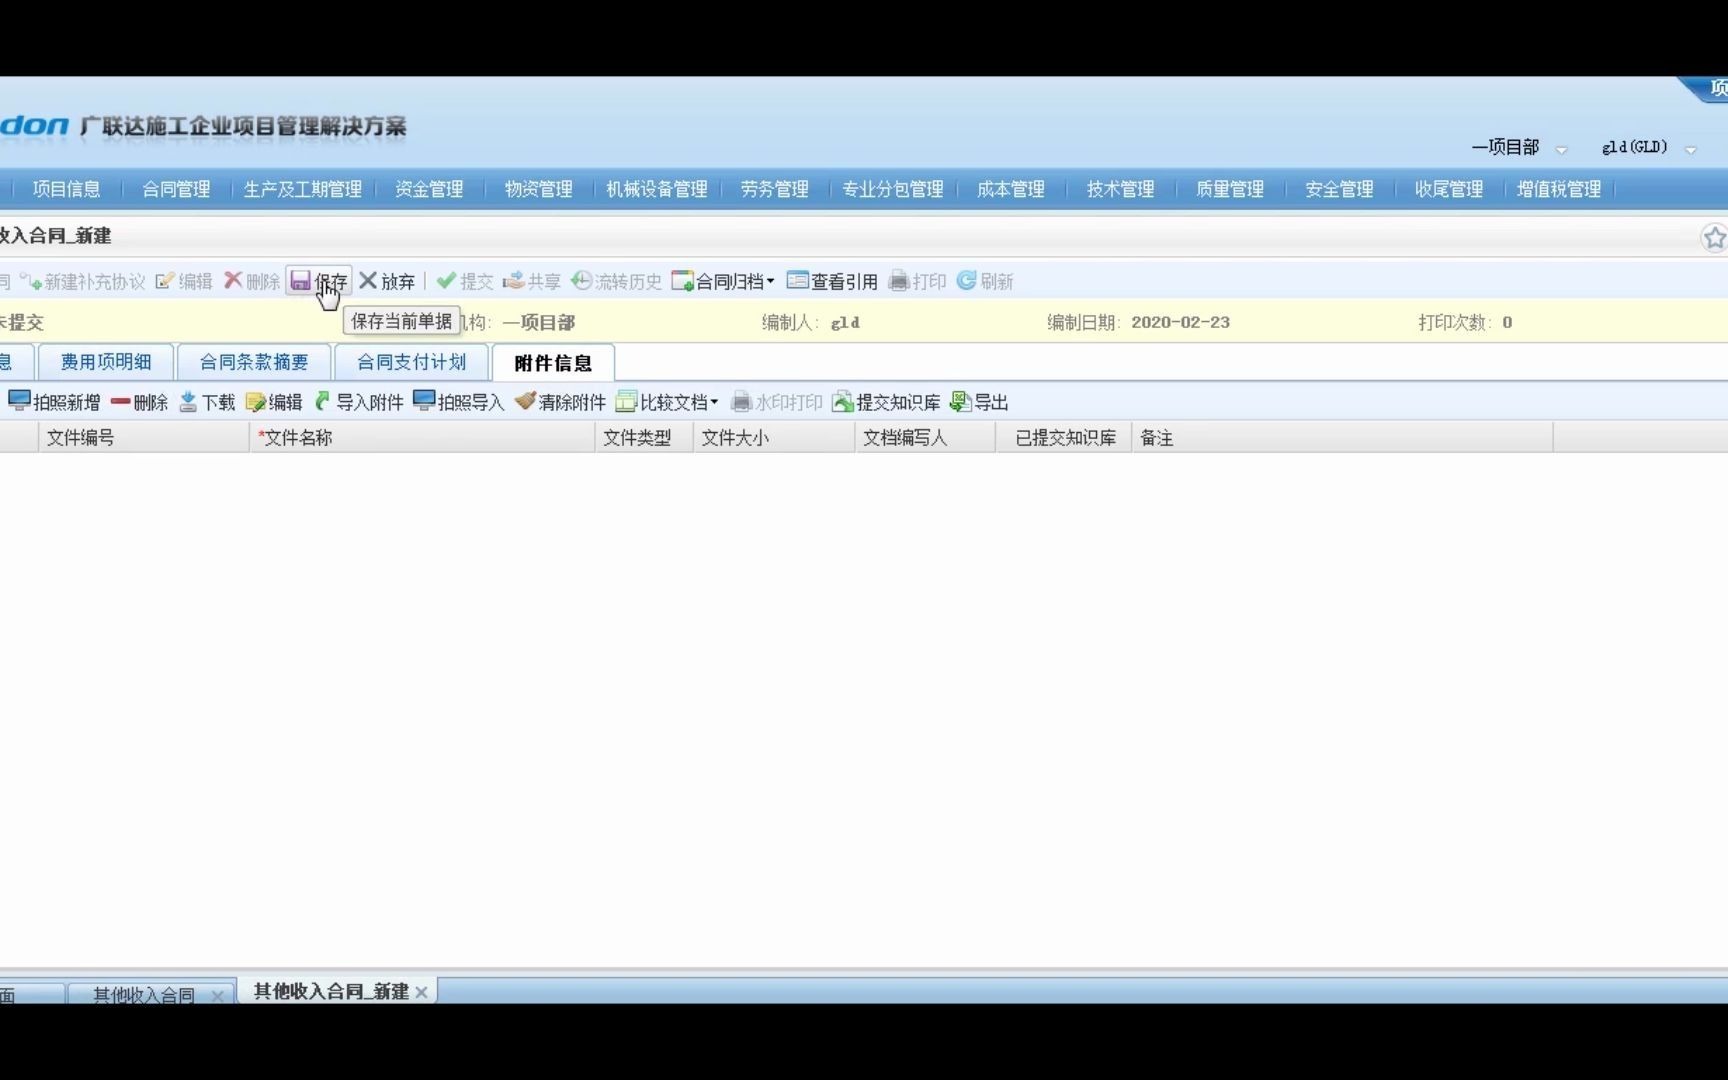Open 合同归档 contract archive dropdown

723,282
